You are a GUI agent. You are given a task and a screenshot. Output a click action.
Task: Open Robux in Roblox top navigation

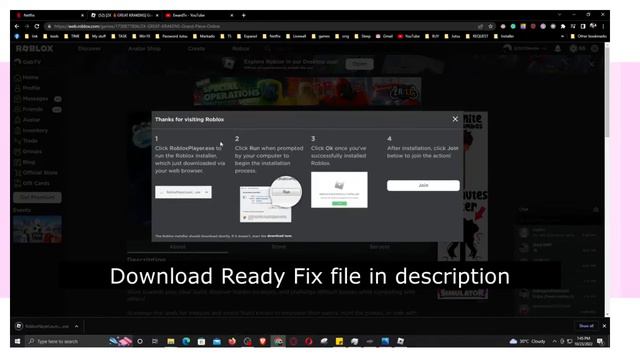[240, 49]
